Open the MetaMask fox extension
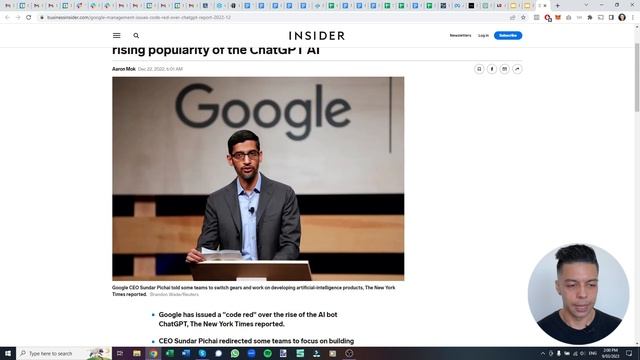The width and height of the screenshot is (640, 360). (558, 18)
